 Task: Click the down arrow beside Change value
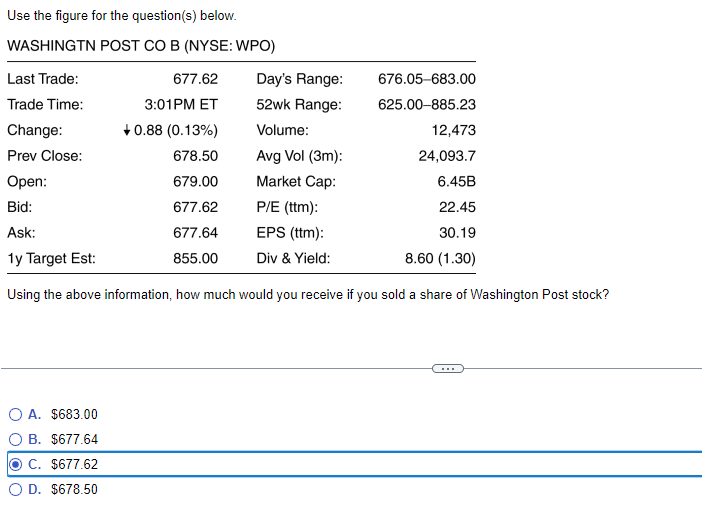(127, 130)
